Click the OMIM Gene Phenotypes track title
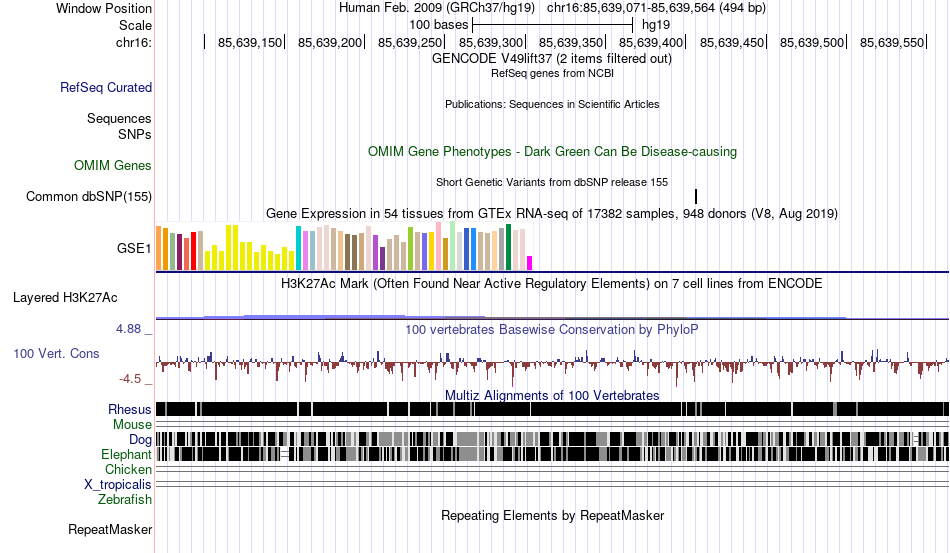 [552, 151]
